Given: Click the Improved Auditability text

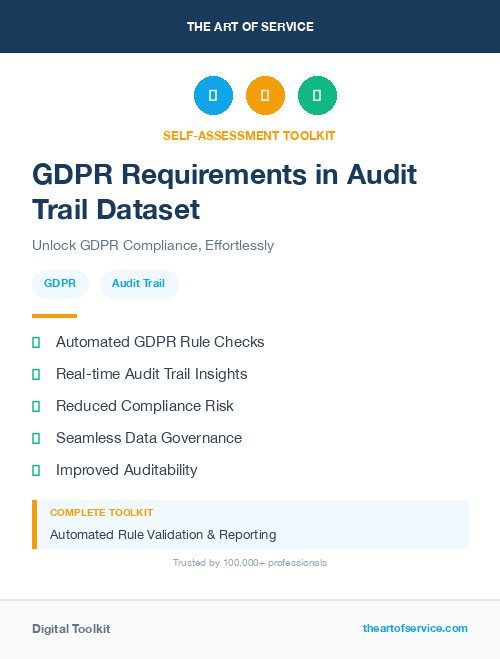Looking at the screenshot, I should tap(126, 470).
